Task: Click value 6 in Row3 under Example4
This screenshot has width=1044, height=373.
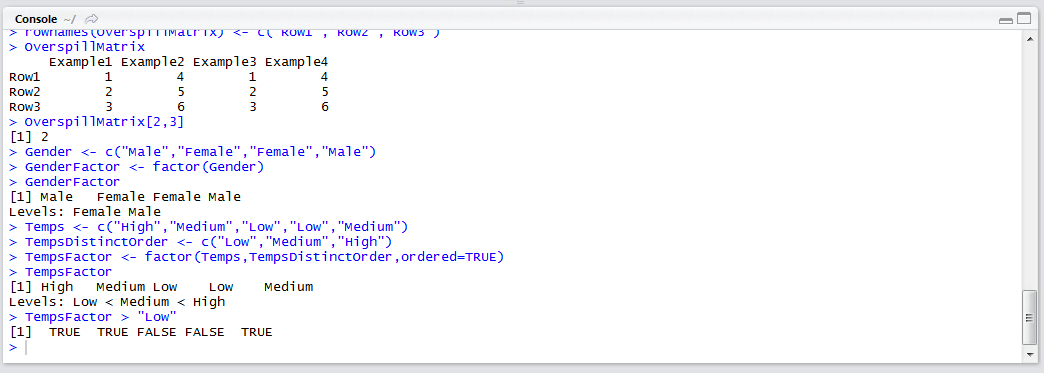Action: (x=324, y=107)
